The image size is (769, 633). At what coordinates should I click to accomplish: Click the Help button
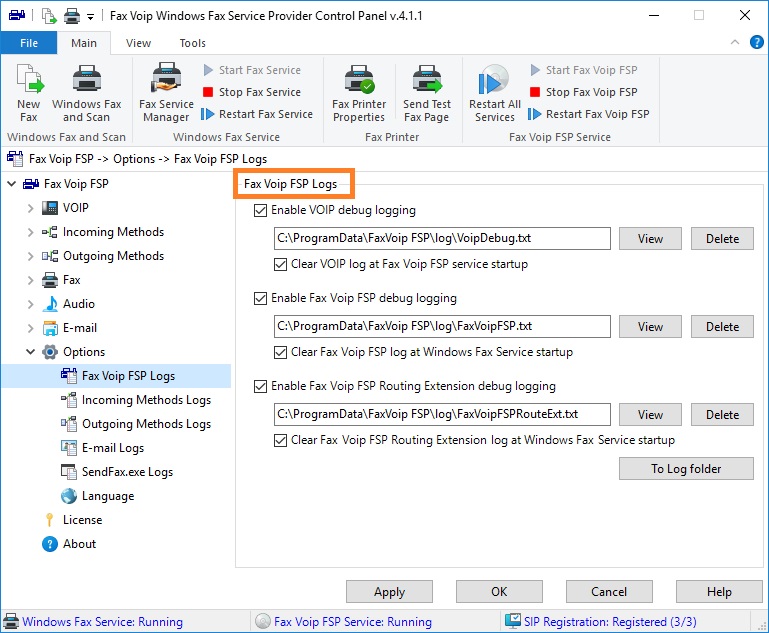pyautogui.click(x=719, y=592)
